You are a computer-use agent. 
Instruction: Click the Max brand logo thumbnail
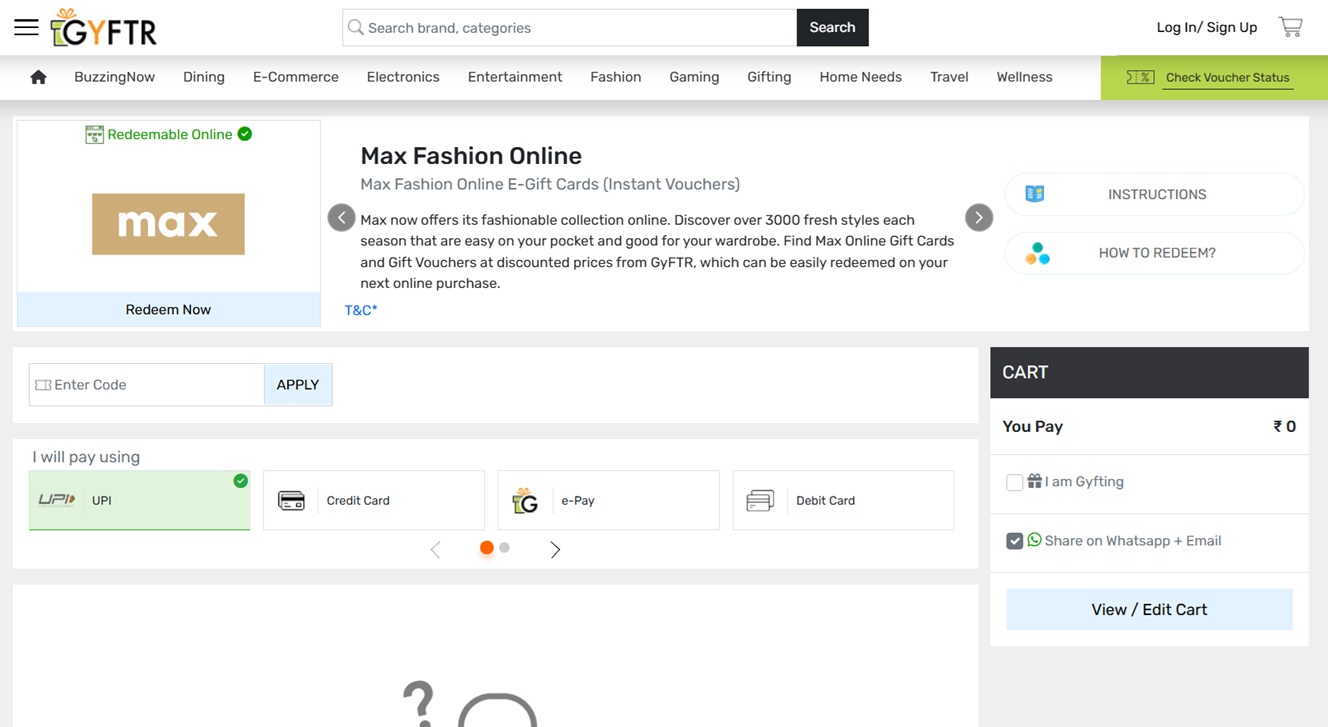pyautogui.click(x=168, y=224)
